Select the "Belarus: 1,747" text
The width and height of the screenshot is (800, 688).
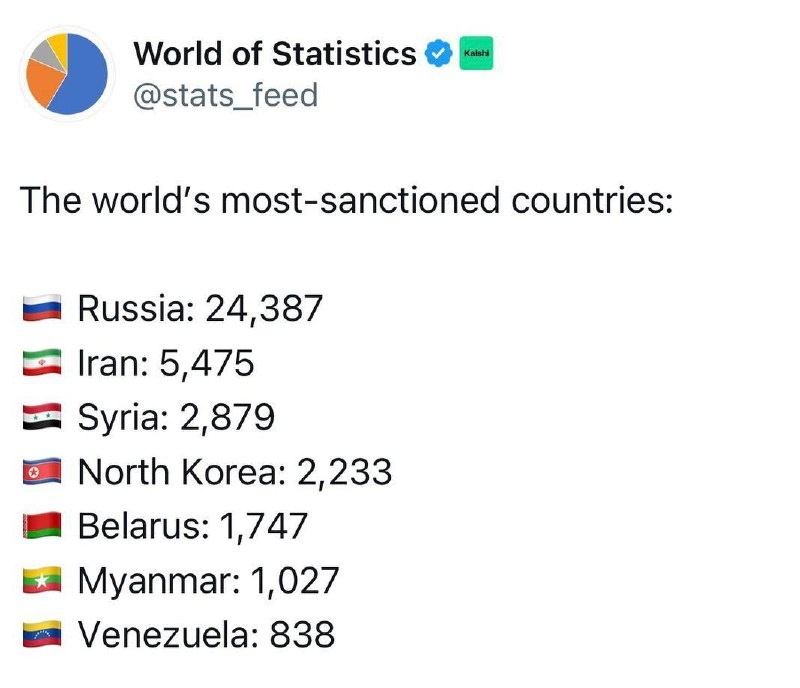193,526
